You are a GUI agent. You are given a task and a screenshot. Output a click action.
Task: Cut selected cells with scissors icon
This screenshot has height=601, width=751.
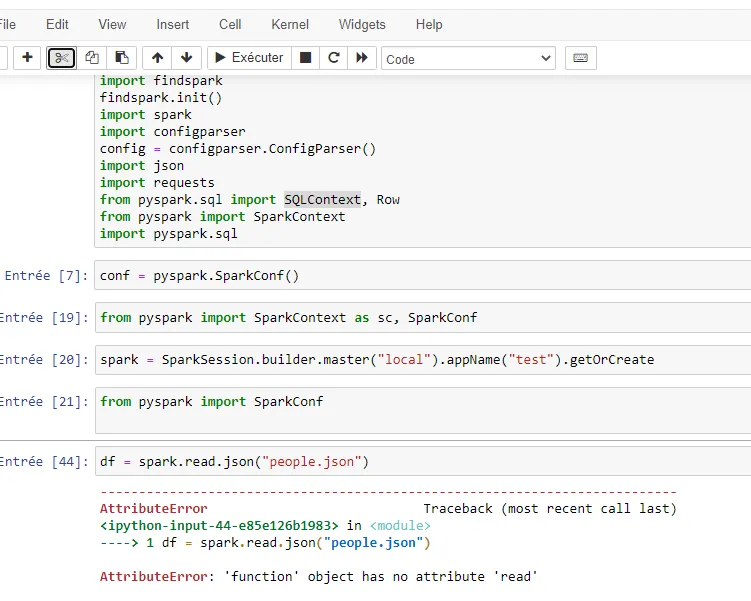point(61,58)
